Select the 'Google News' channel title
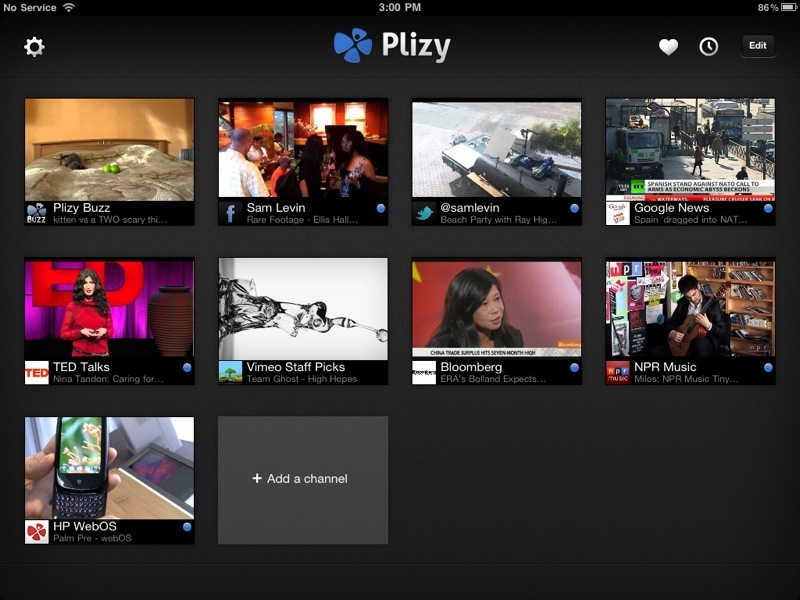 (671, 208)
